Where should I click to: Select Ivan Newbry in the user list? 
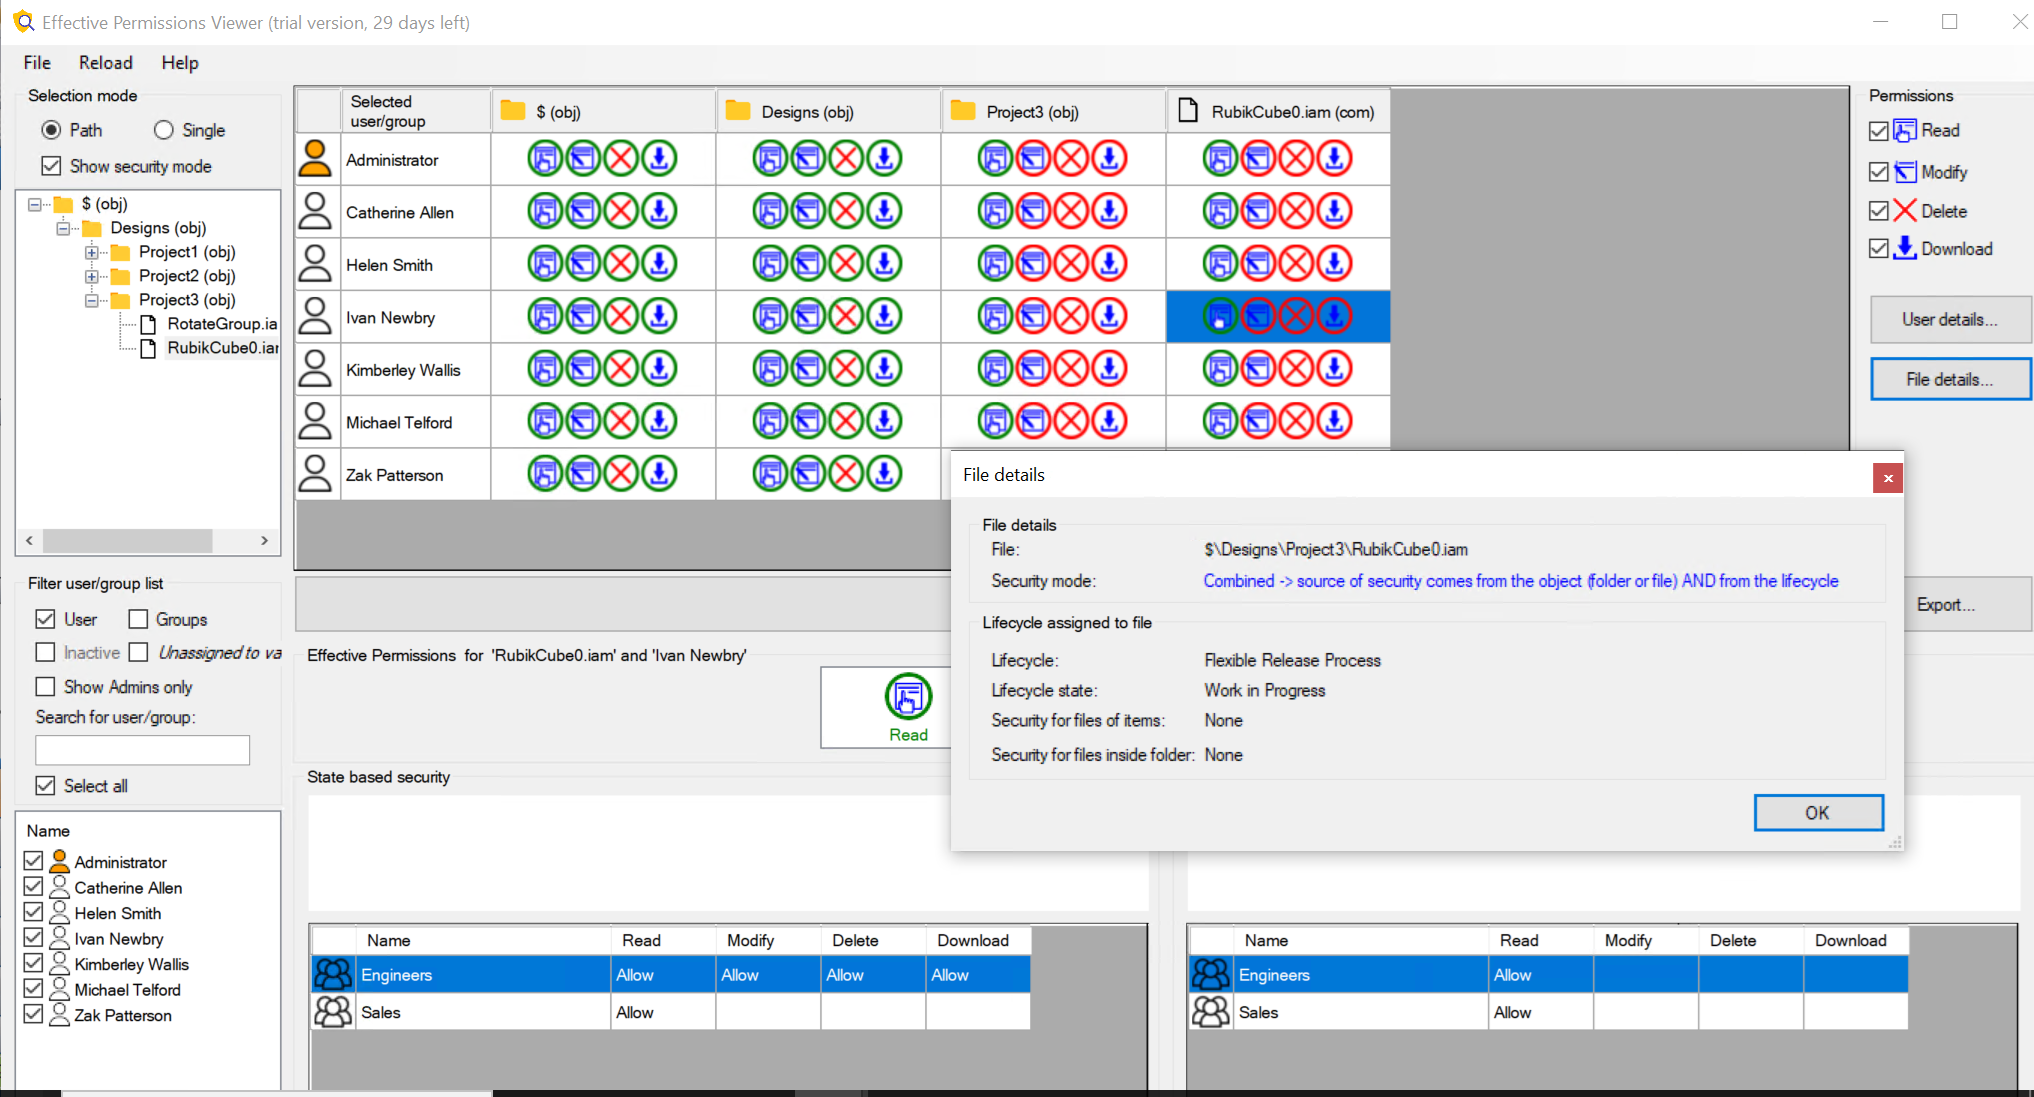tap(122, 938)
